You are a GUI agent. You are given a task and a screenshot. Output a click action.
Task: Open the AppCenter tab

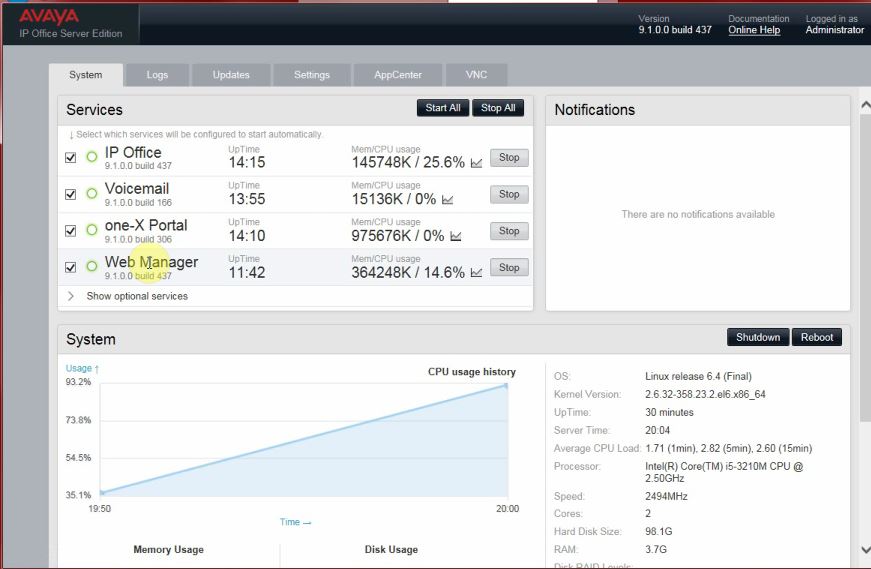tap(398, 75)
